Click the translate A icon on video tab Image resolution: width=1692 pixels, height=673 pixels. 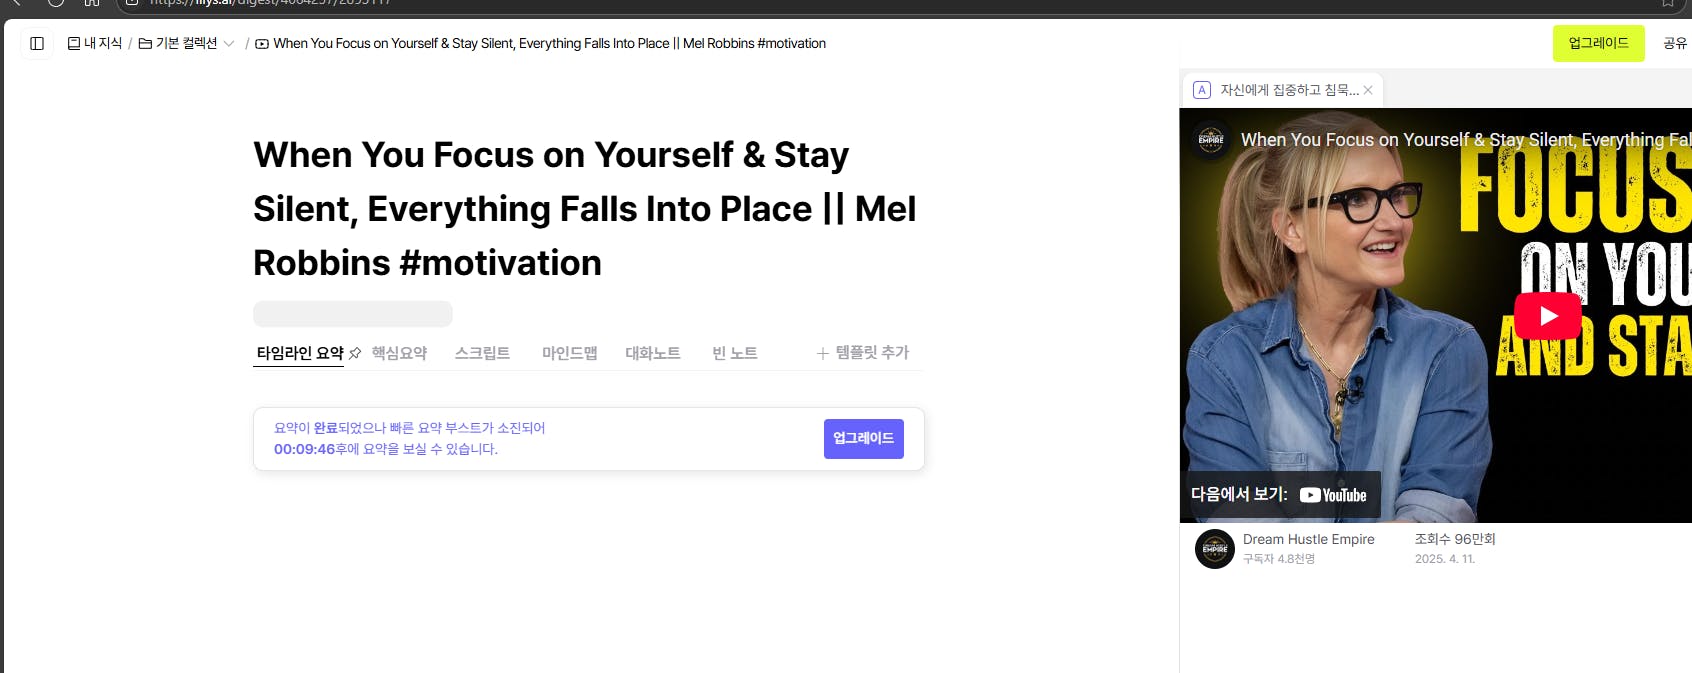(1202, 90)
